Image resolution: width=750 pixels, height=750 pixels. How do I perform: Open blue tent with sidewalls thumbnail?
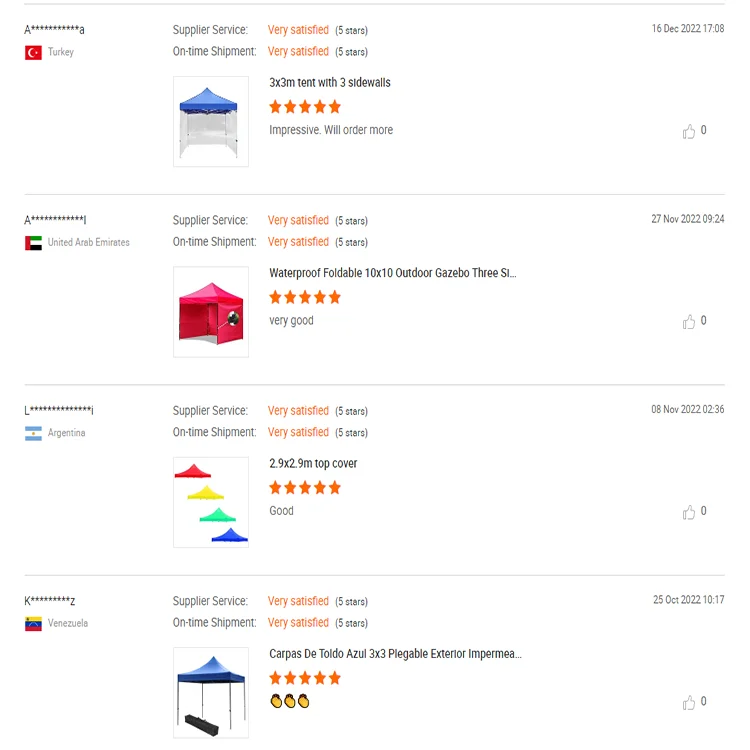210,121
